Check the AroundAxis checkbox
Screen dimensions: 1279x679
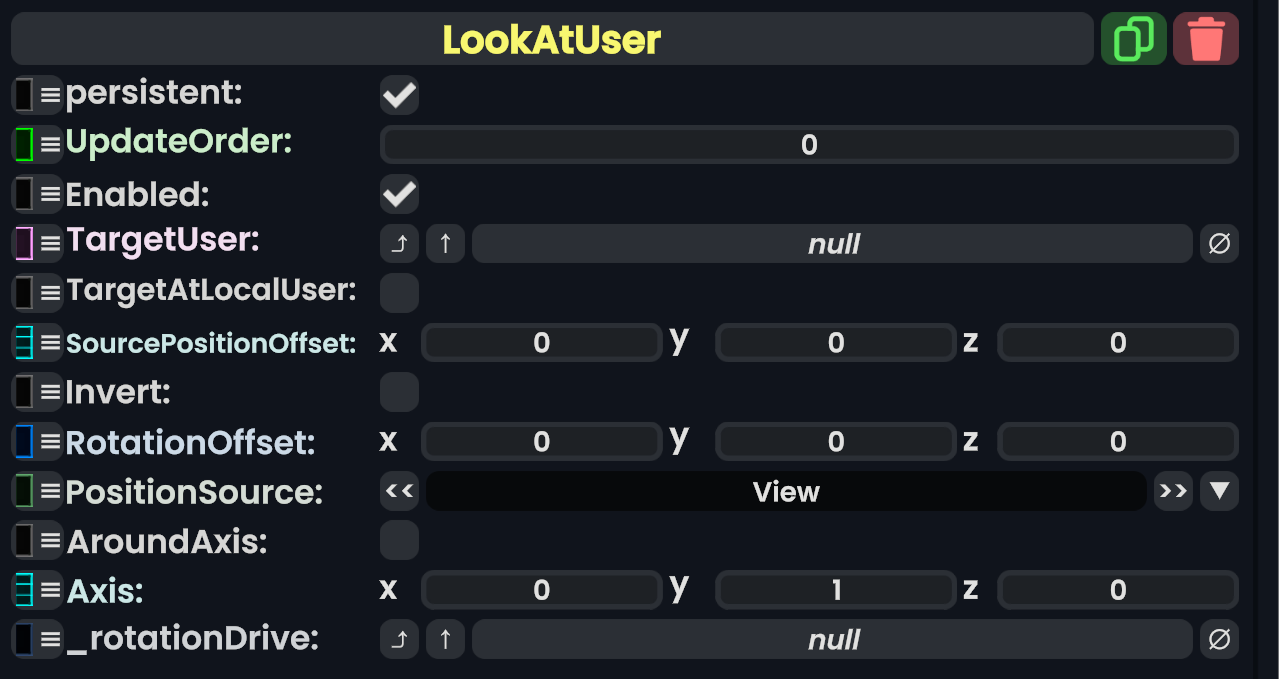click(x=399, y=541)
